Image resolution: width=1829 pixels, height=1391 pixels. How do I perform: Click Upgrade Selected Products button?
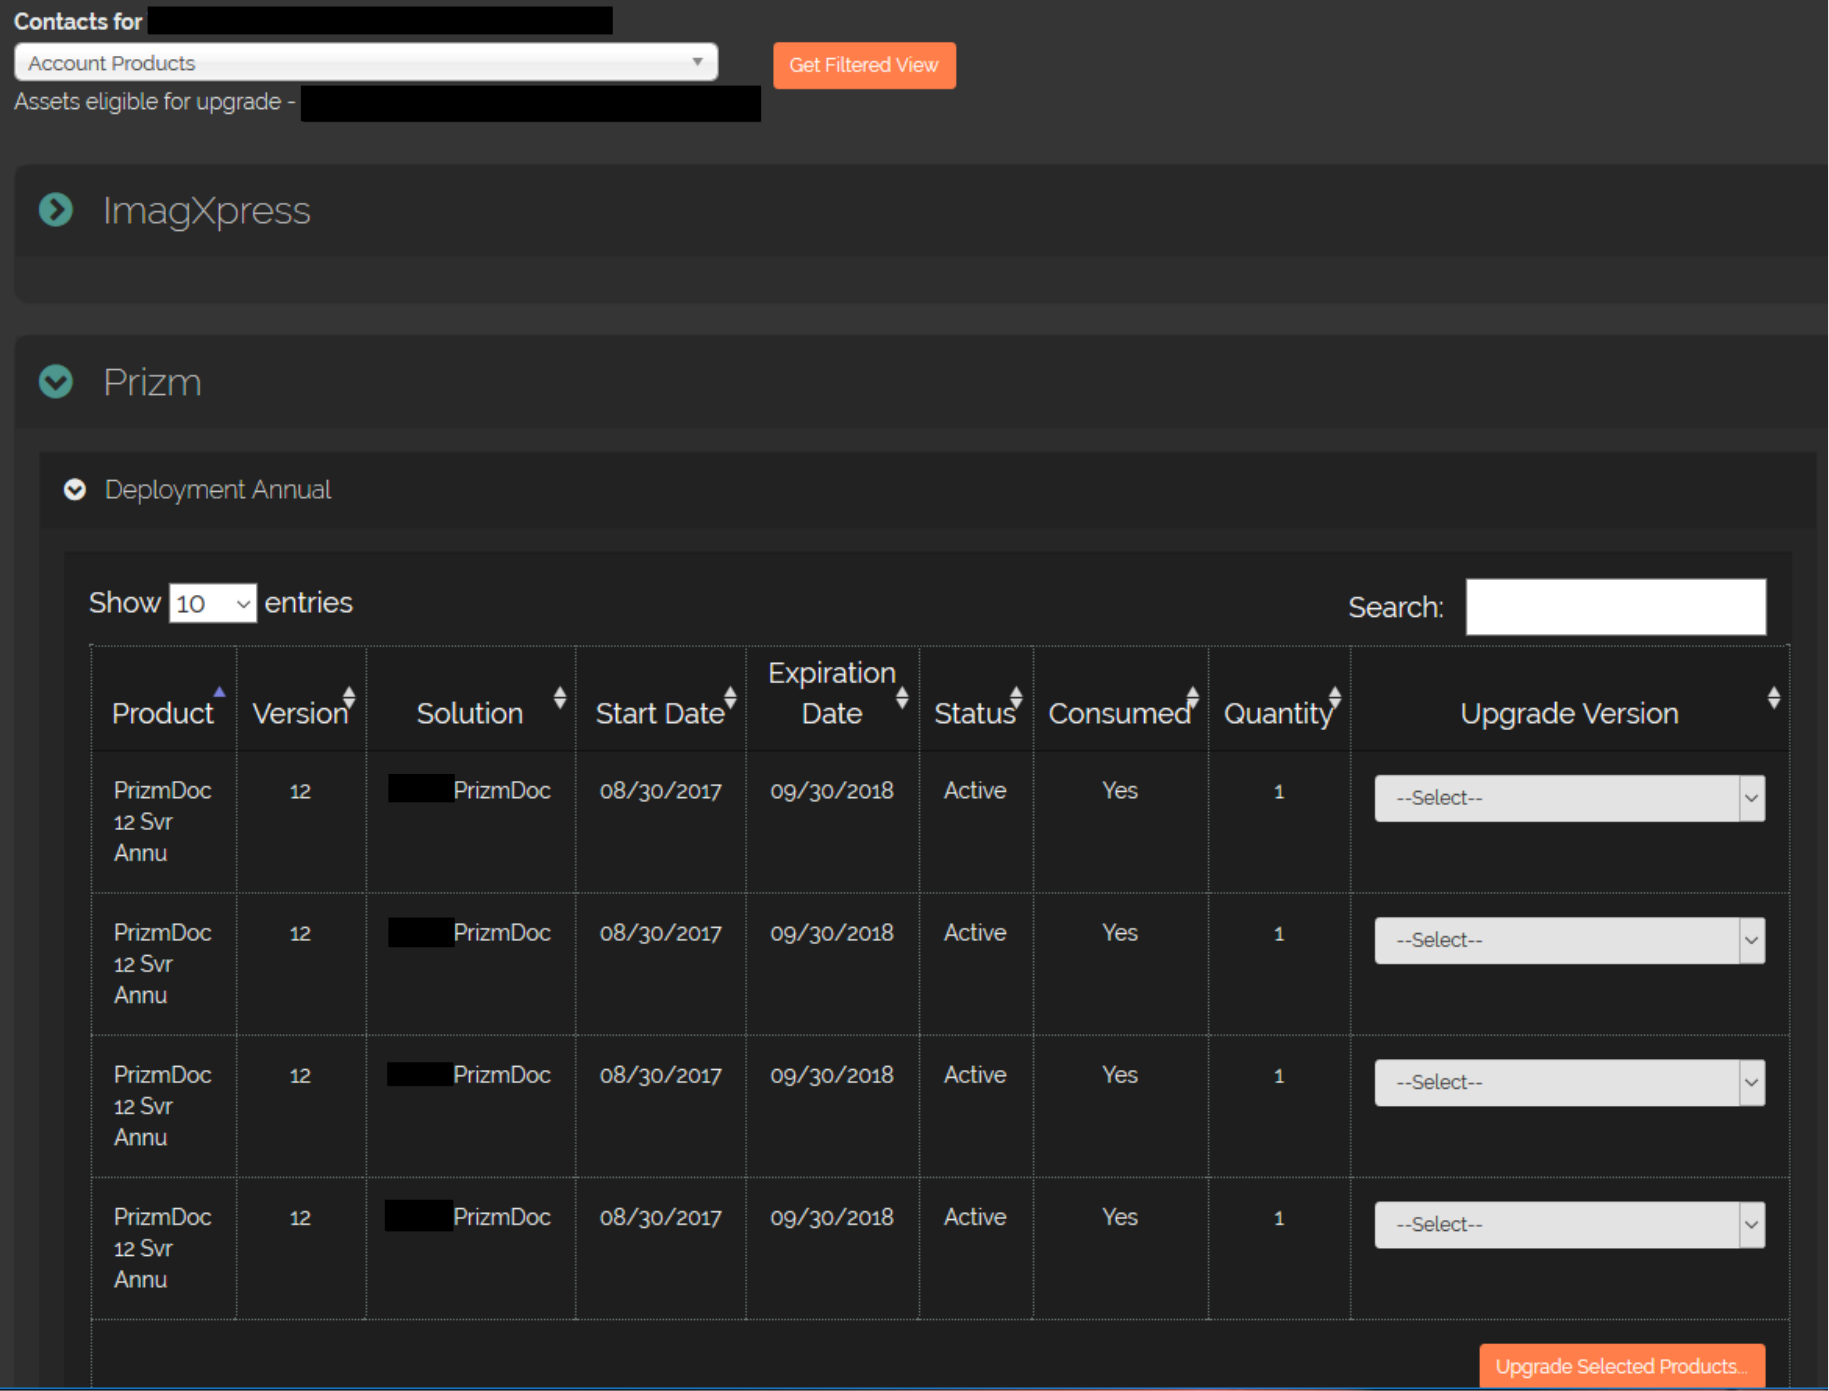click(x=1622, y=1366)
